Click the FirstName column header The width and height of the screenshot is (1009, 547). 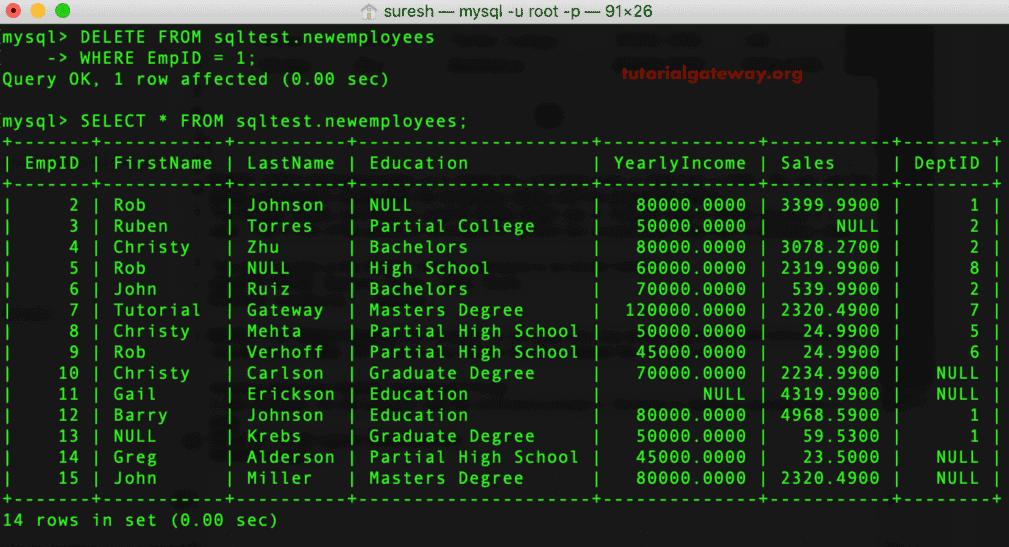pyautogui.click(x=163, y=163)
